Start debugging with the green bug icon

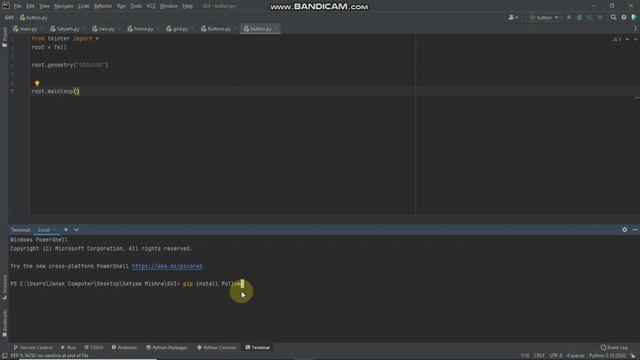tap(579, 18)
